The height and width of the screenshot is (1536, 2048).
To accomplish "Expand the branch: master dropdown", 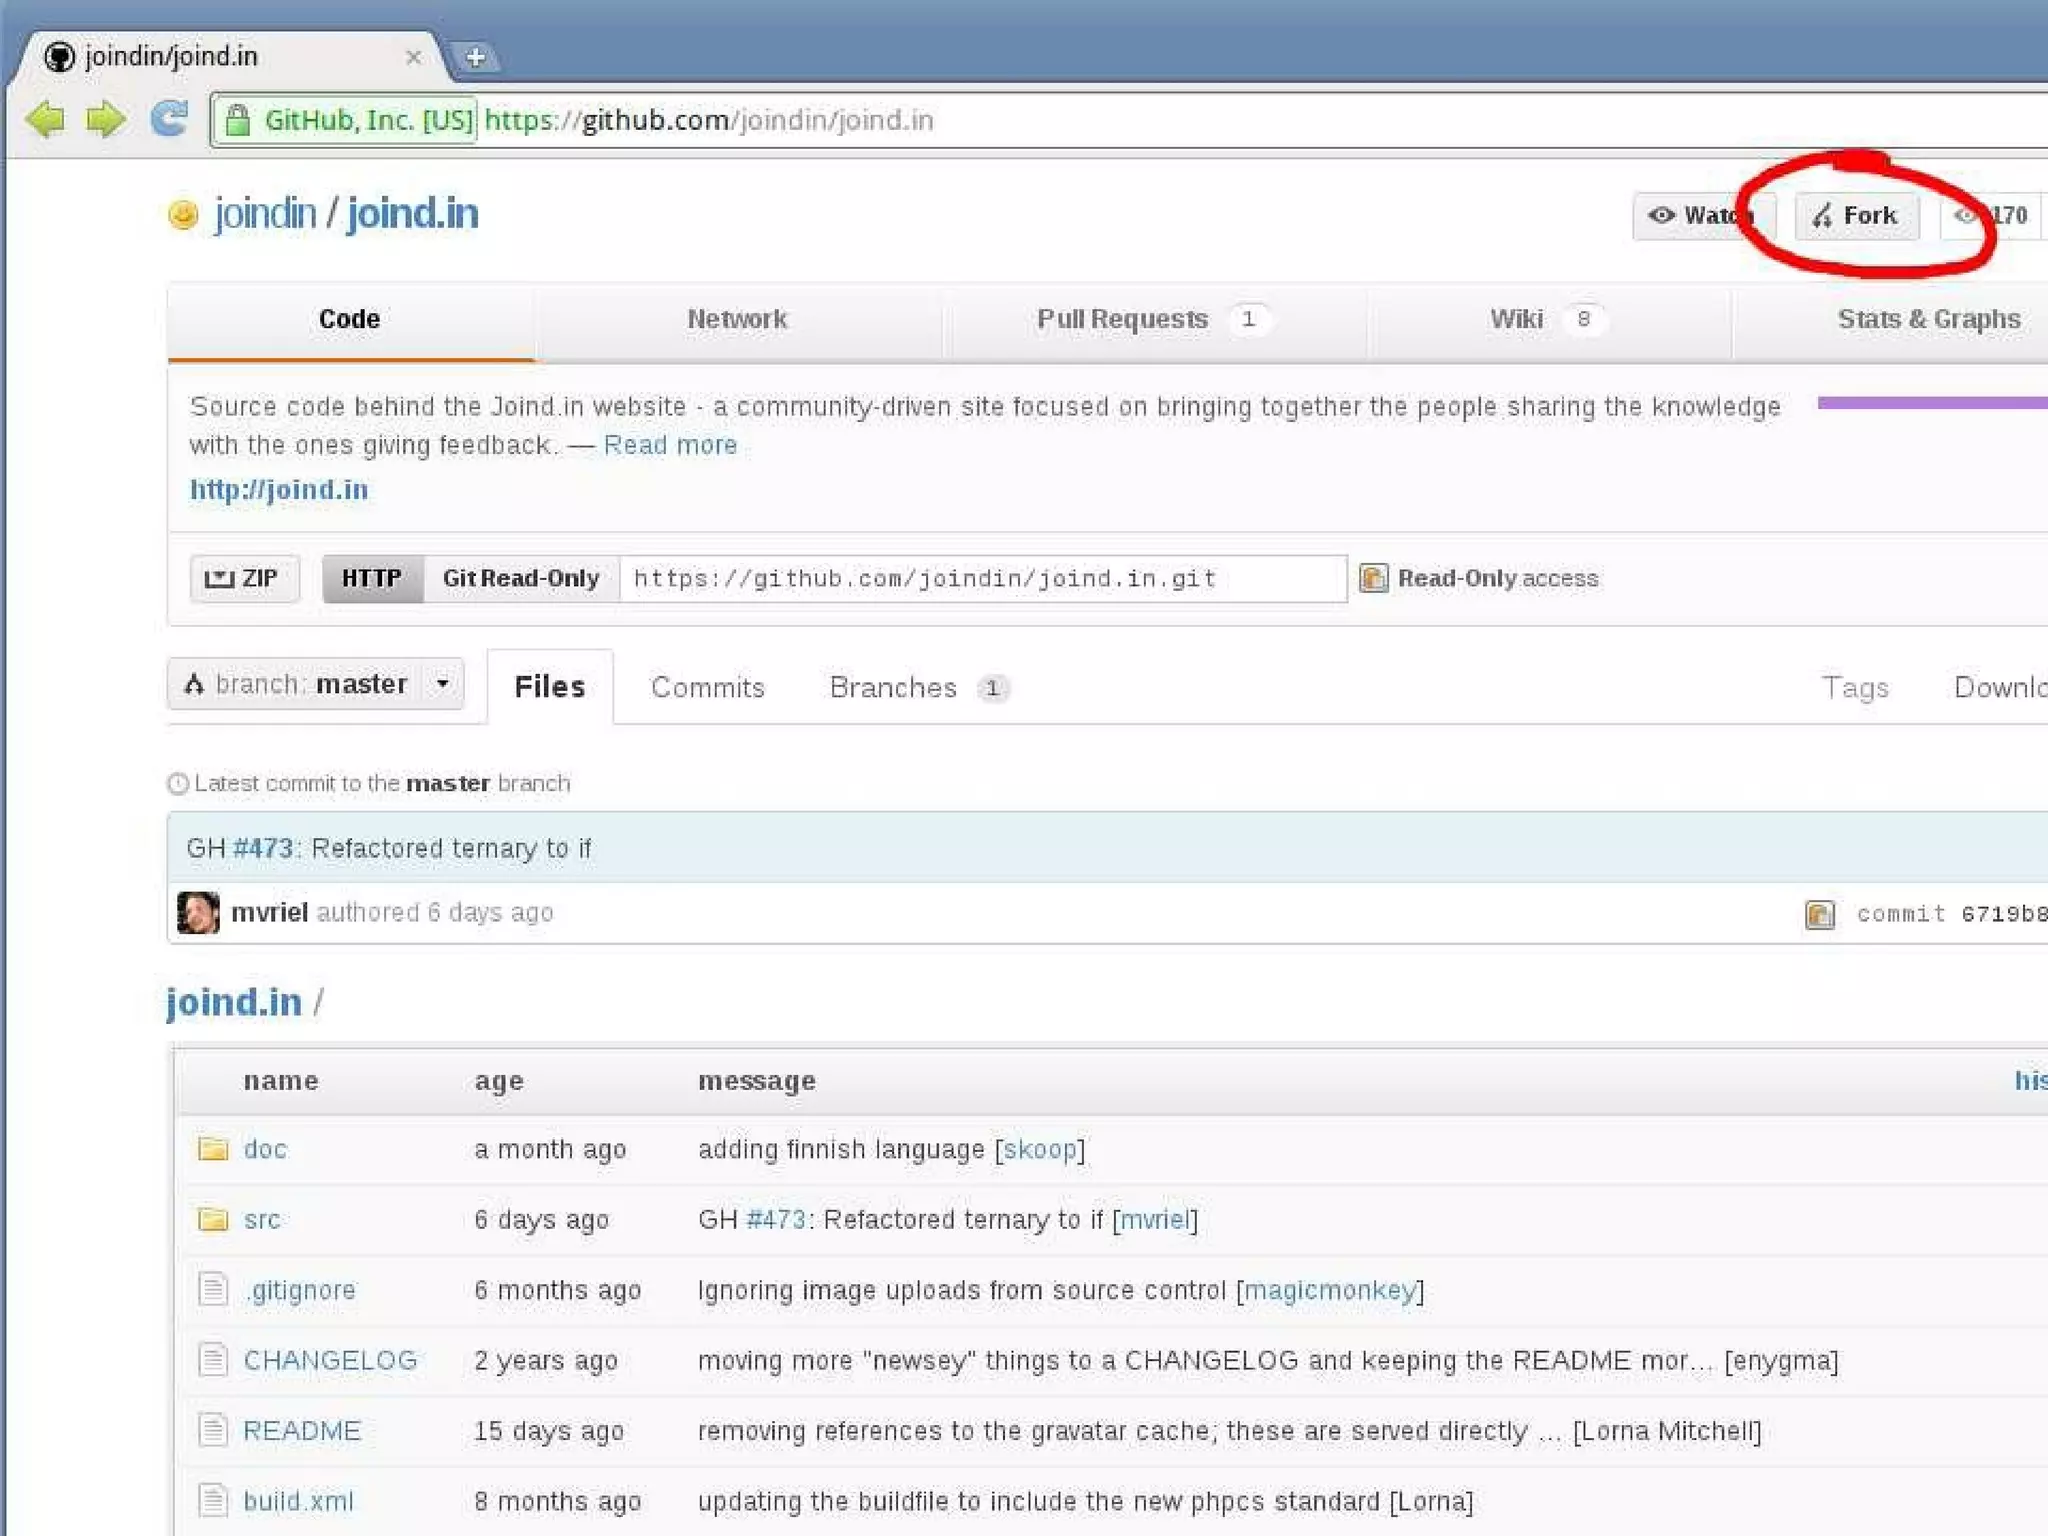I will 316,685.
